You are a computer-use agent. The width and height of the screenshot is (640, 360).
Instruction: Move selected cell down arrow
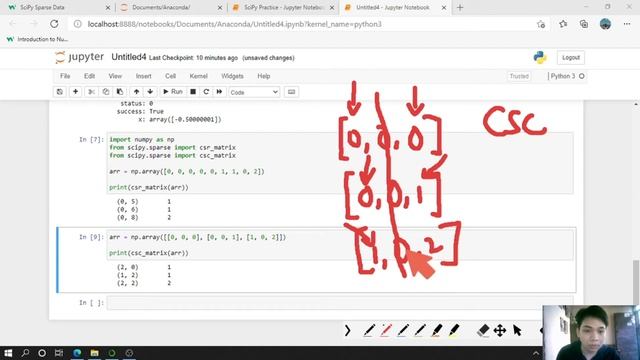(x=150, y=92)
